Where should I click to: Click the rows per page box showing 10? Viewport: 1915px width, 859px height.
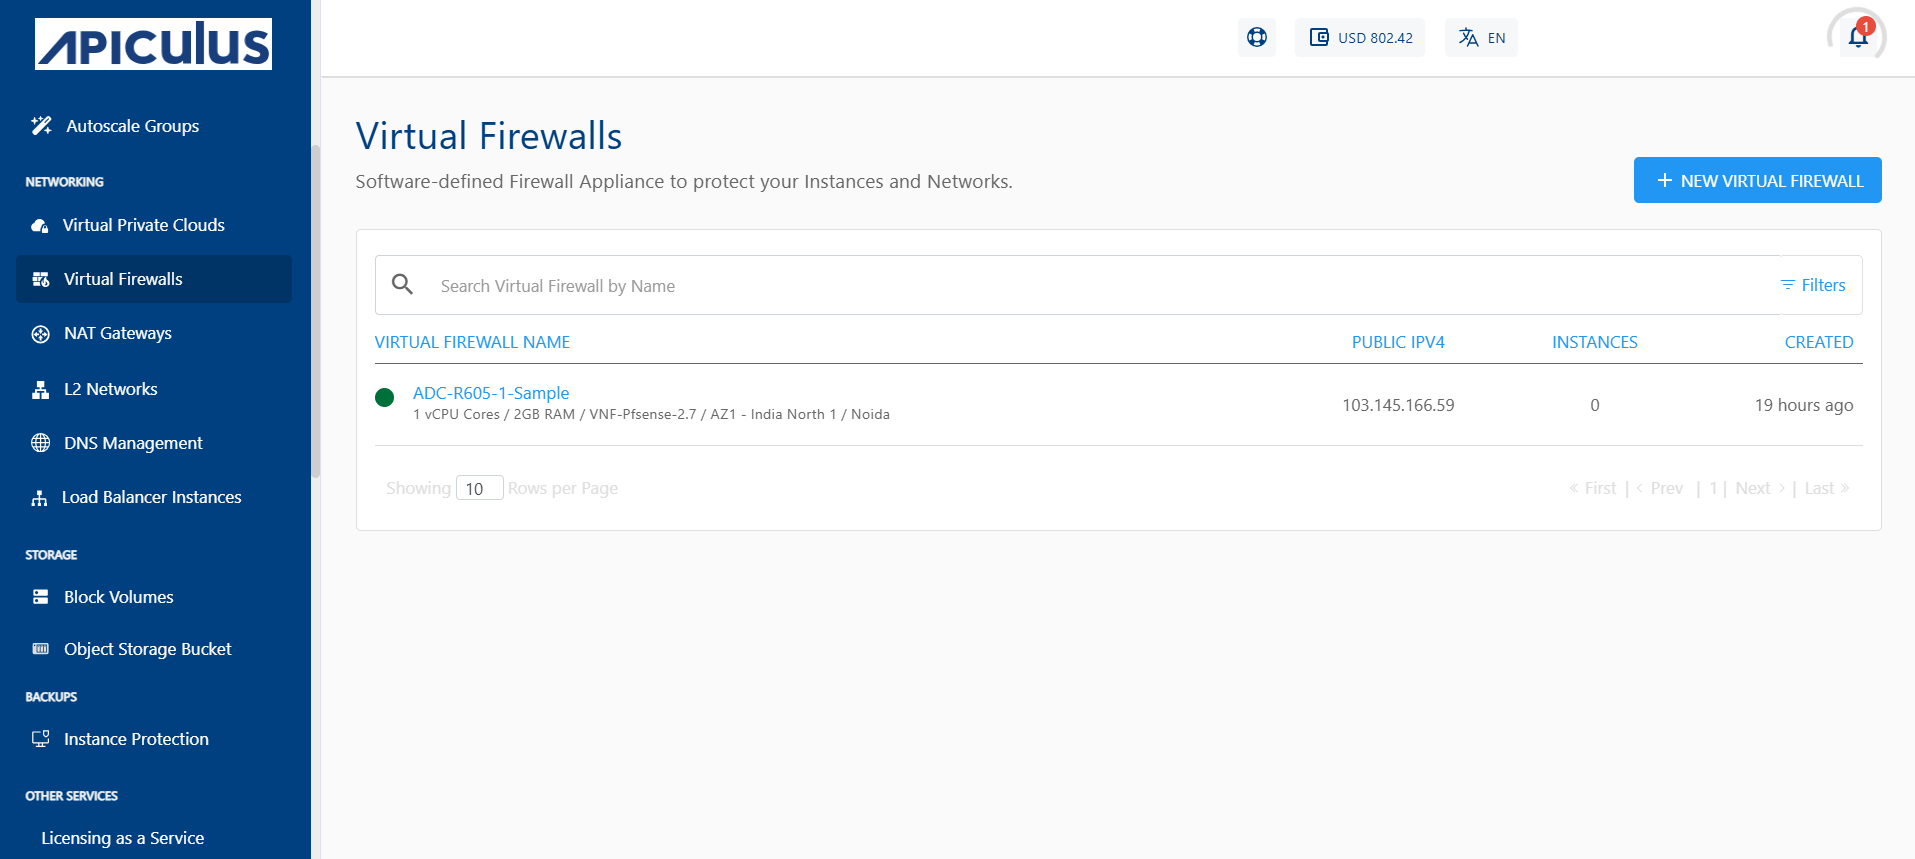click(x=479, y=488)
